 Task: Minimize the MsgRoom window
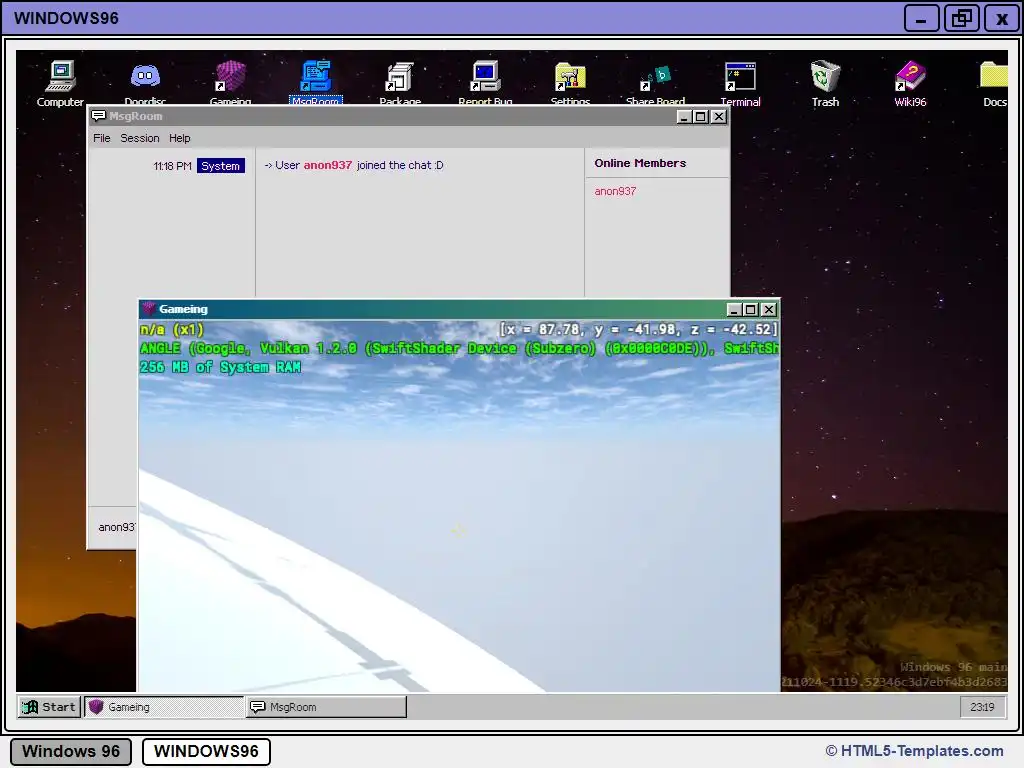click(x=684, y=116)
